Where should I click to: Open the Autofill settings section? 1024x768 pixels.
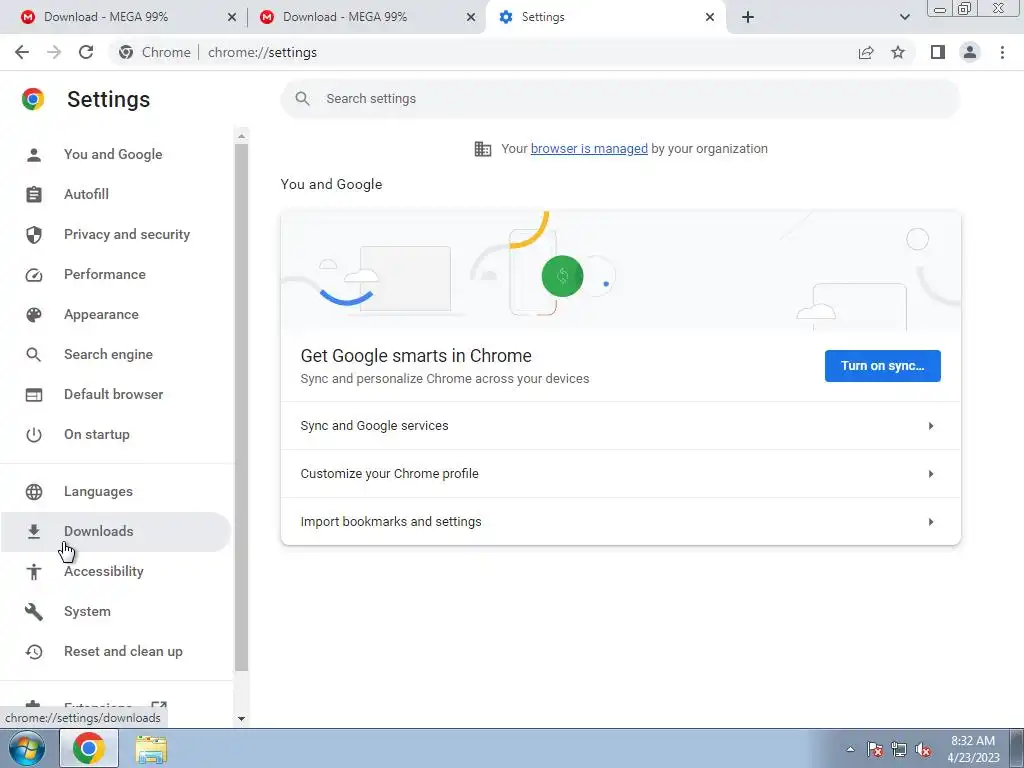86,195
